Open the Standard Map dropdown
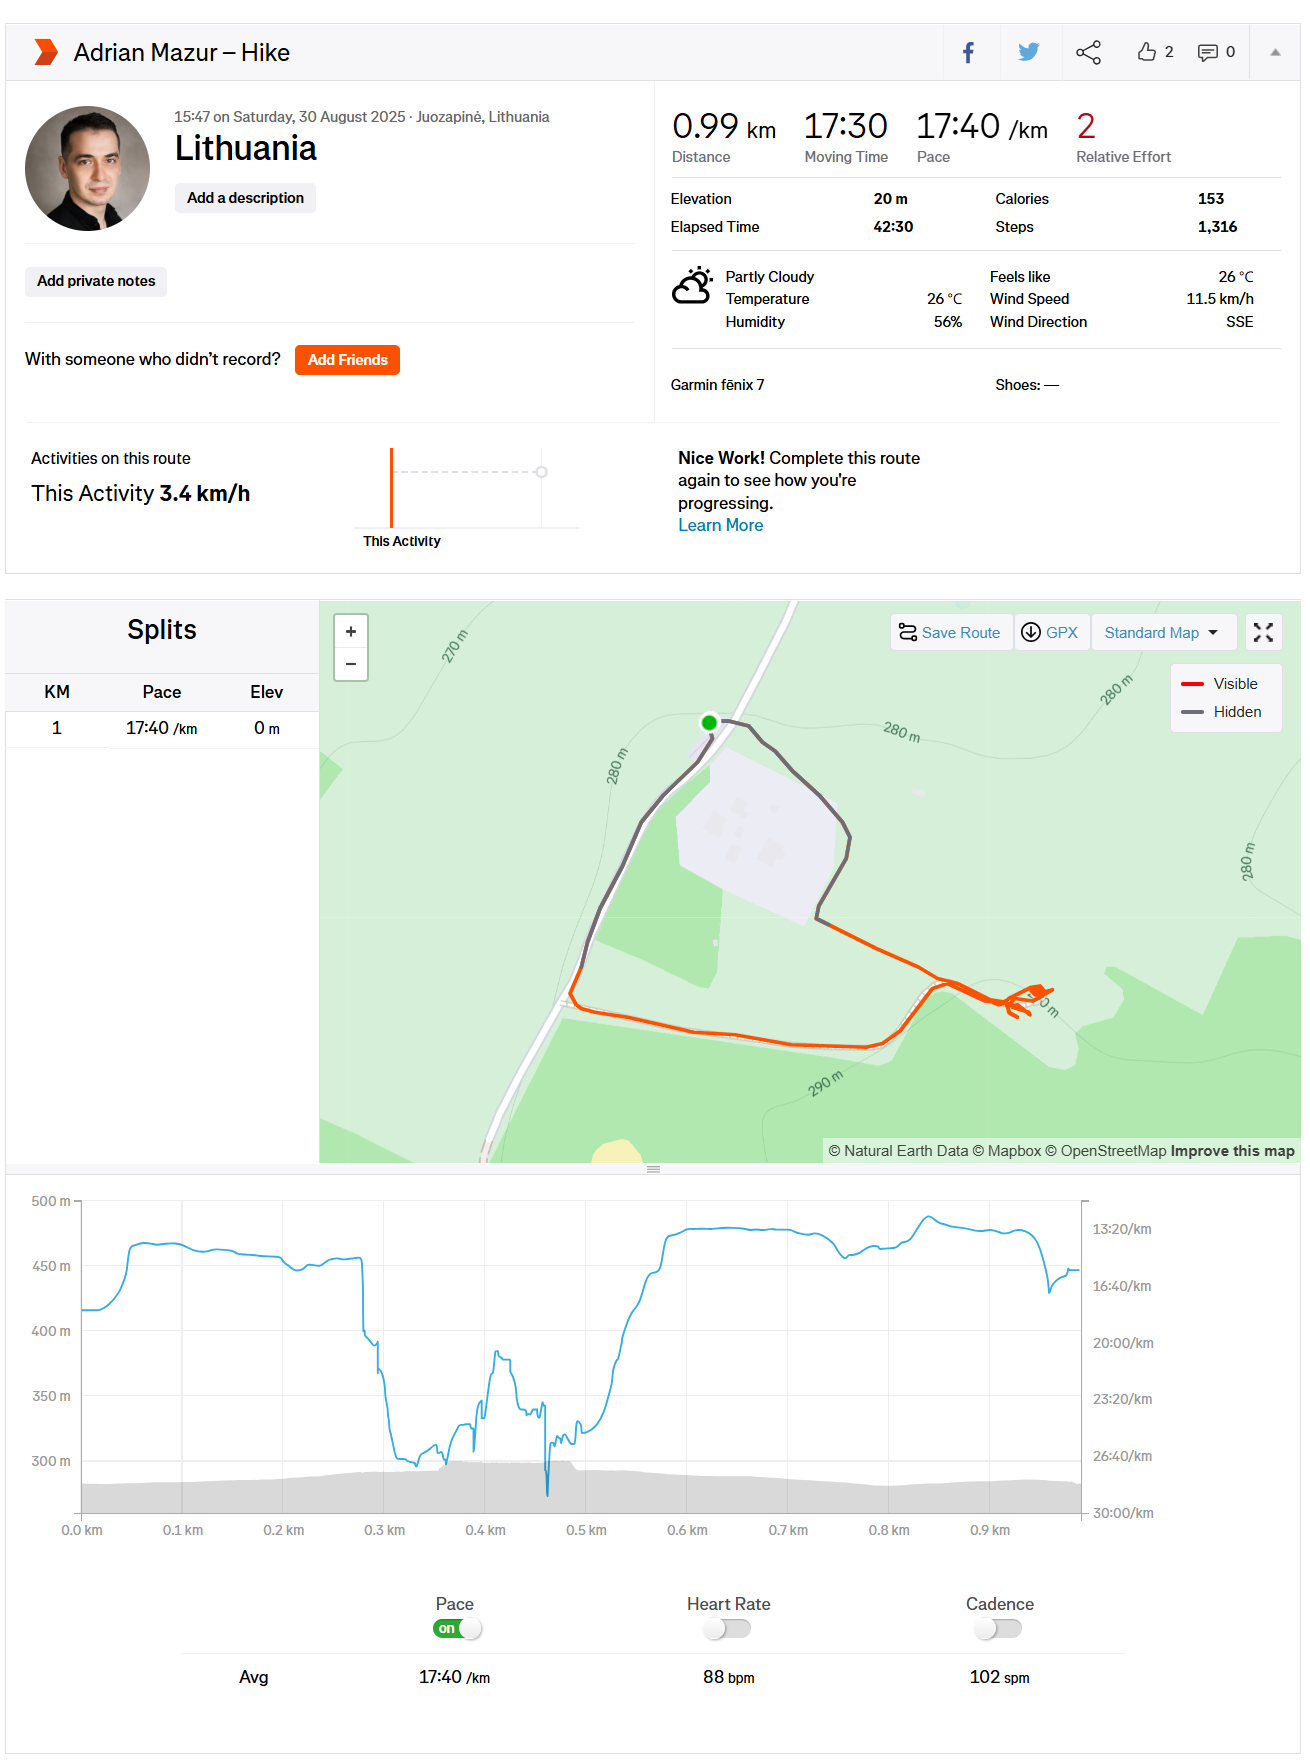Screen dimensions: 1310x1762 [x=1161, y=633]
